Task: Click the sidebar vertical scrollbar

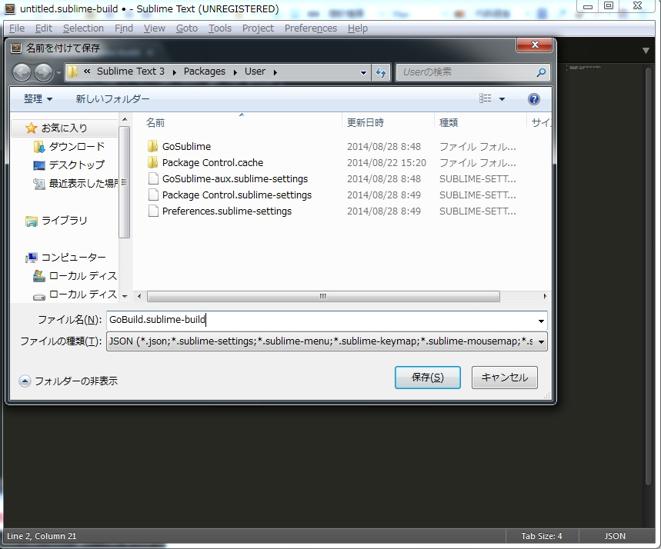Action: (124, 181)
